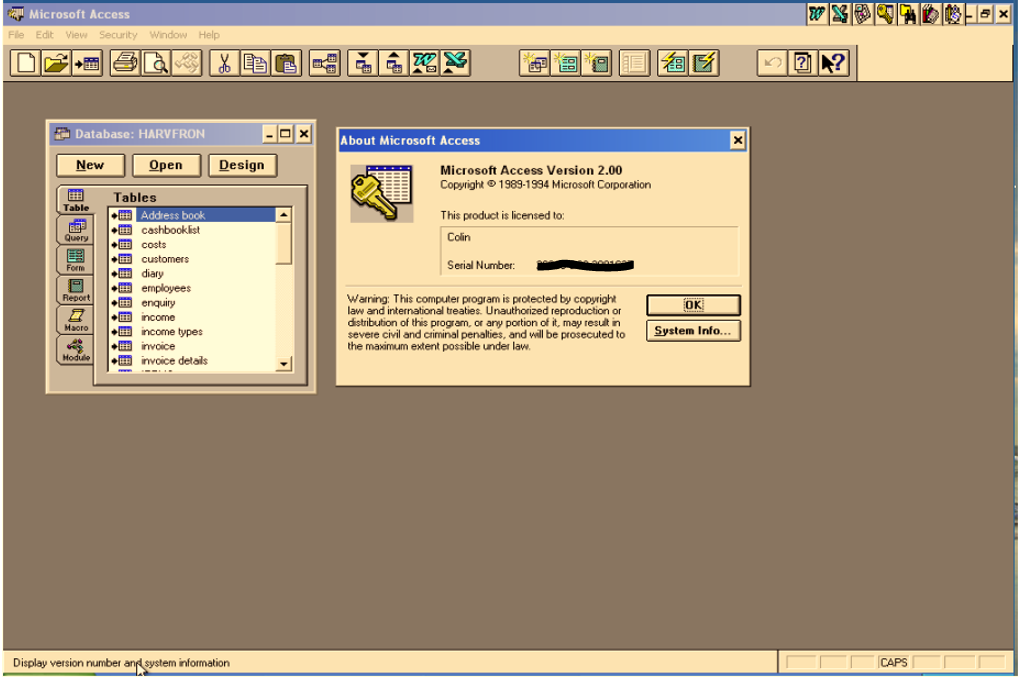Click the Print printer icon

point(125,63)
